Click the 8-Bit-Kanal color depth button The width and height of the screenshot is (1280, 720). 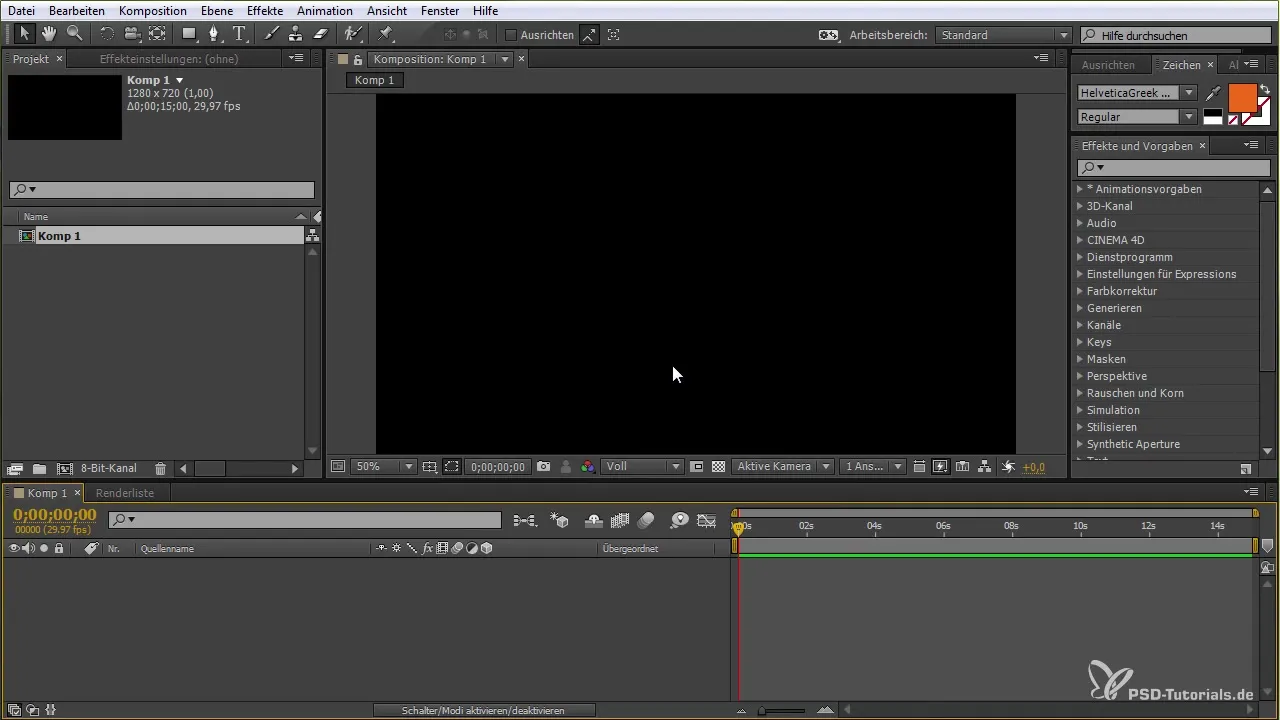(x=109, y=468)
